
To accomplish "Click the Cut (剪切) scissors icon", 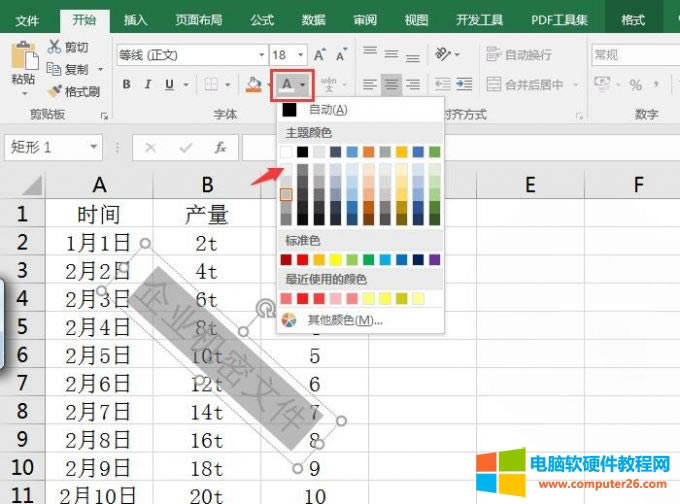I will pos(53,47).
